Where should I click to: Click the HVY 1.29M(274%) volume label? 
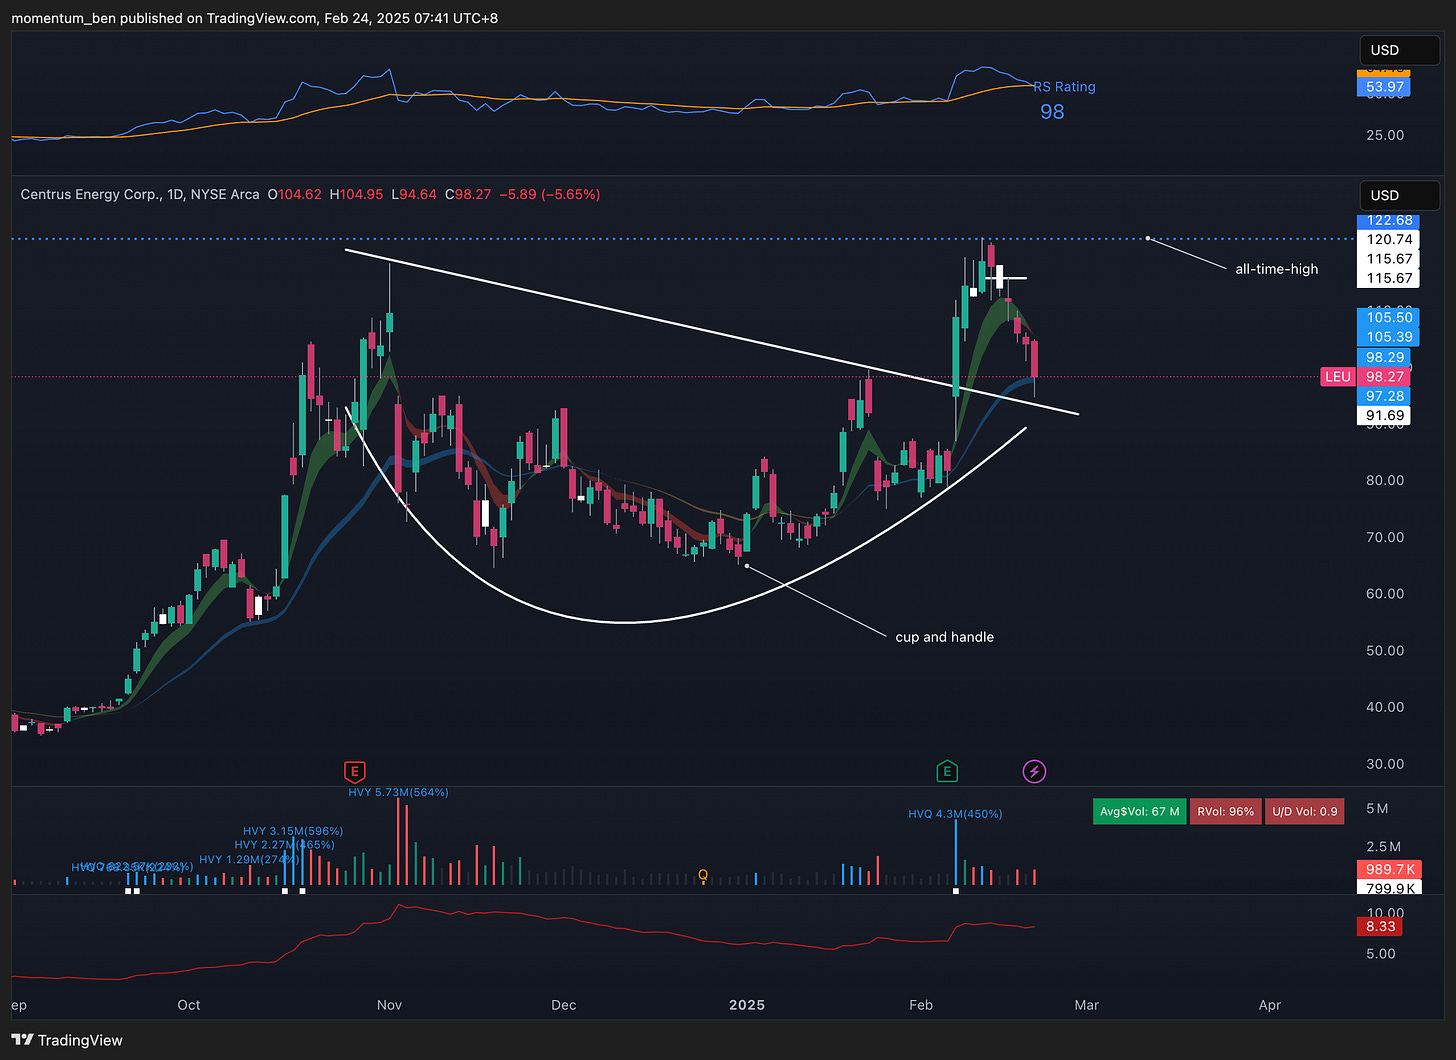[249, 859]
